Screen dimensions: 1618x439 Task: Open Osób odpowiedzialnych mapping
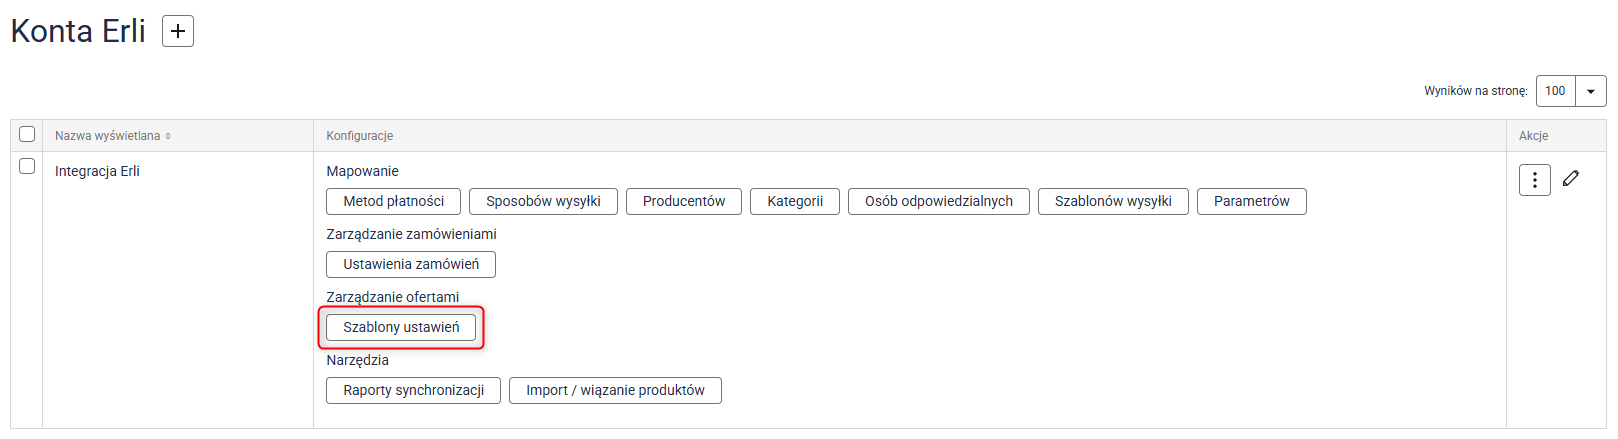coord(938,201)
